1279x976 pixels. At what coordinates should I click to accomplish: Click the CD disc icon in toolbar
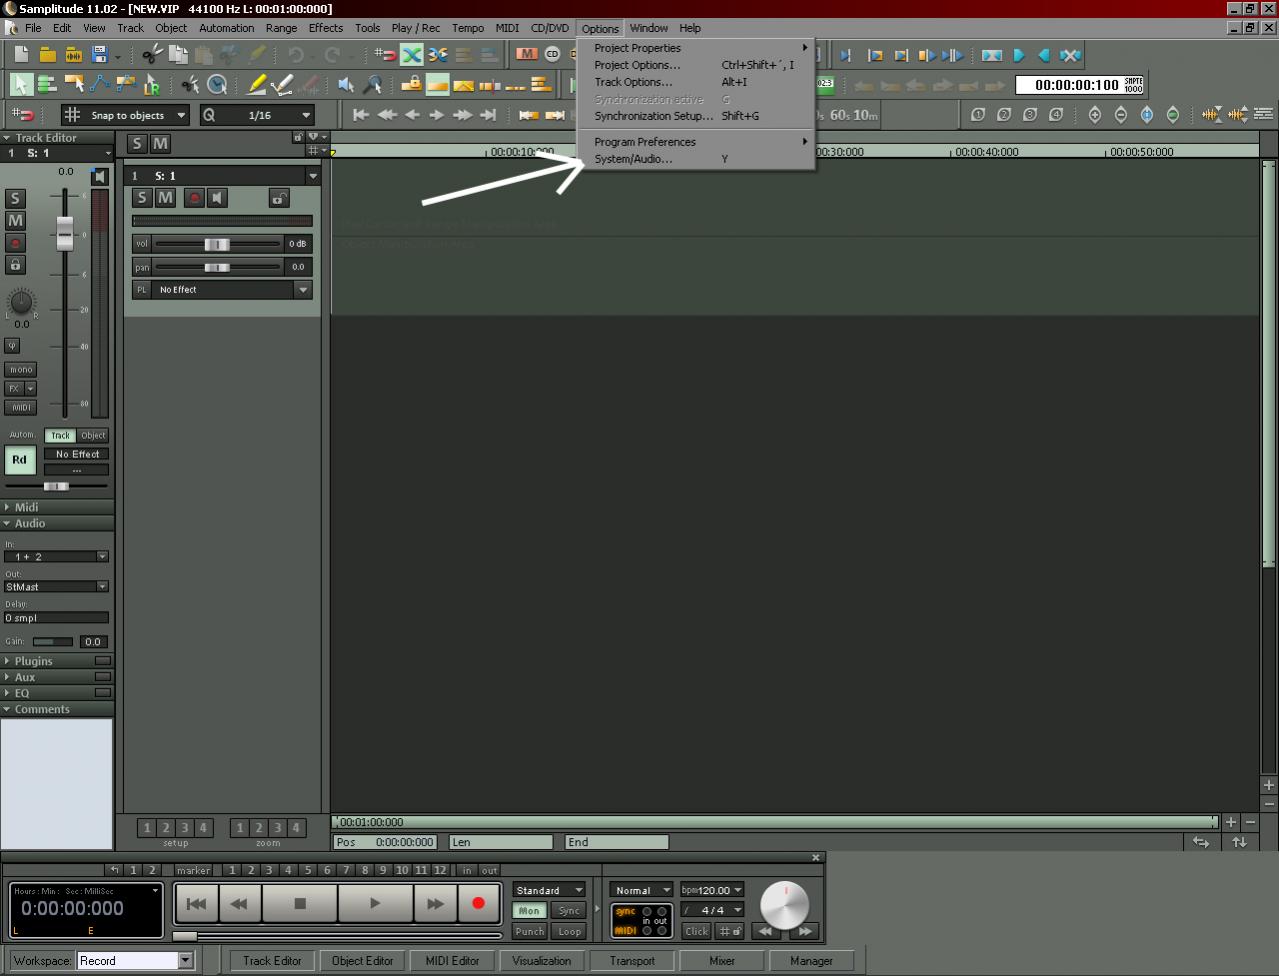pyautogui.click(x=552, y=55)
